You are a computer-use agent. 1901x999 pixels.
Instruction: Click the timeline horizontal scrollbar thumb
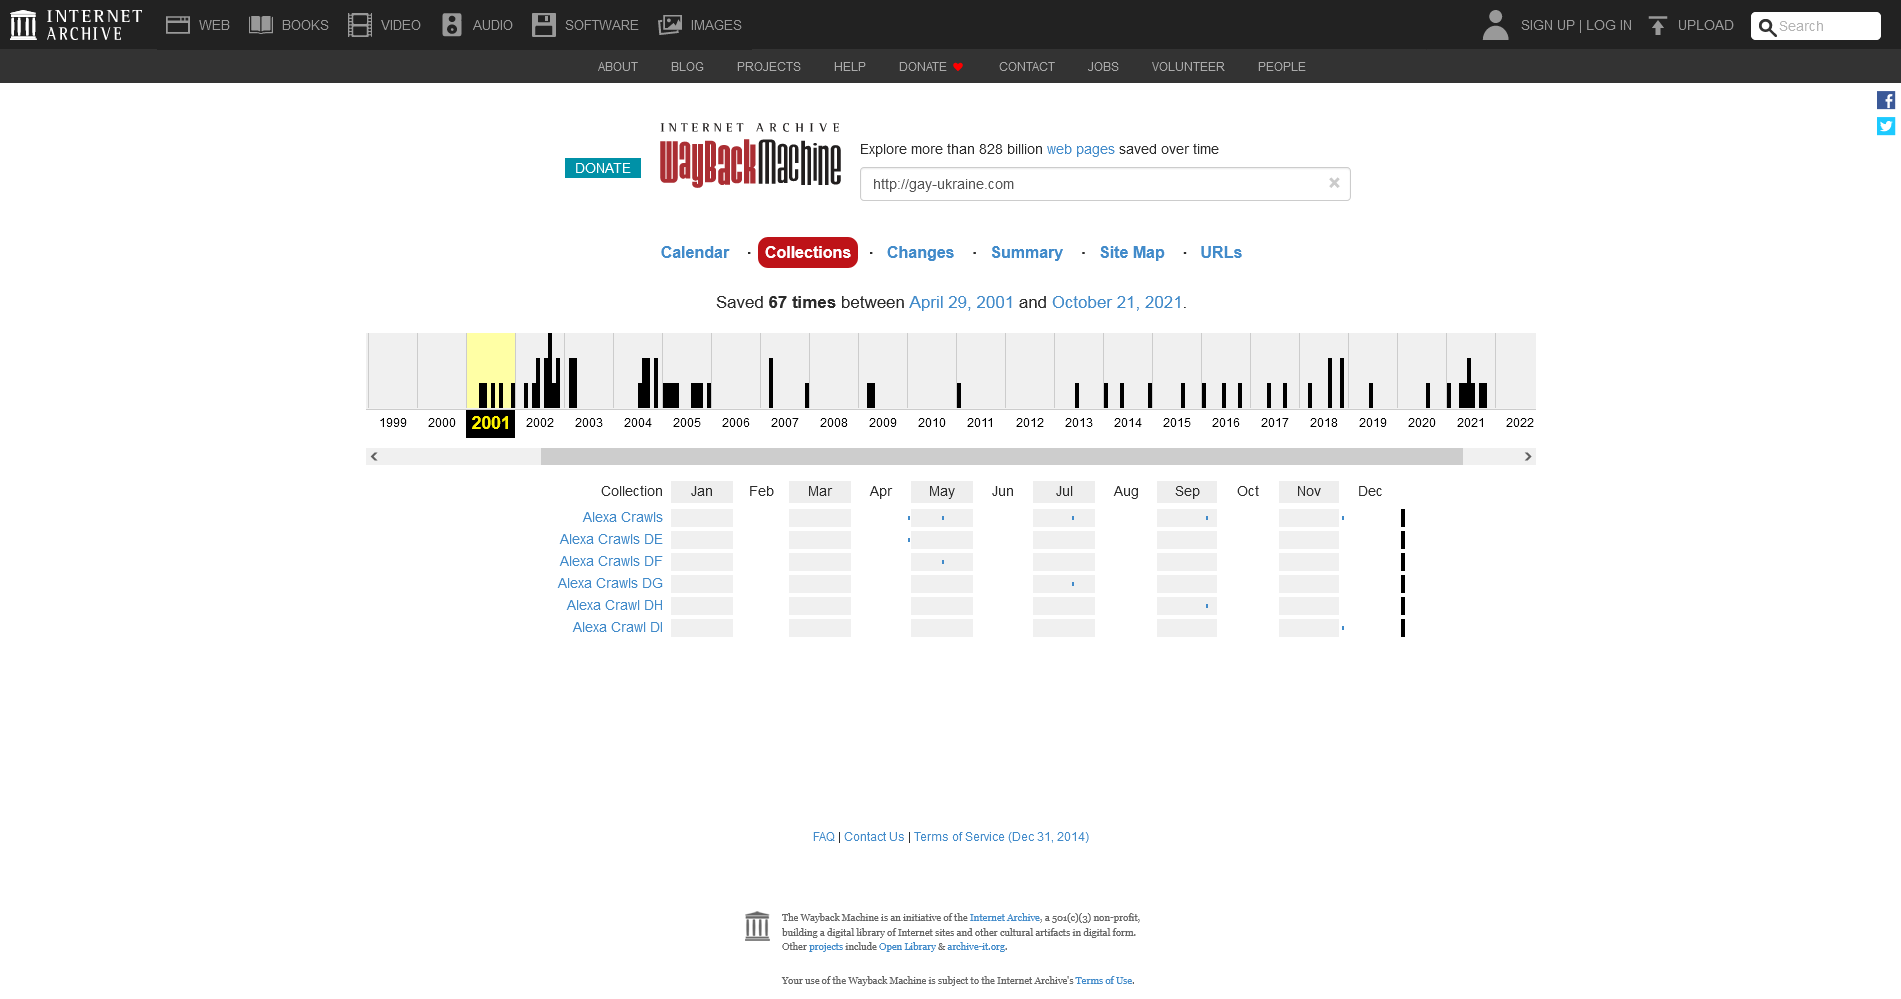[x=1002, y=457]
